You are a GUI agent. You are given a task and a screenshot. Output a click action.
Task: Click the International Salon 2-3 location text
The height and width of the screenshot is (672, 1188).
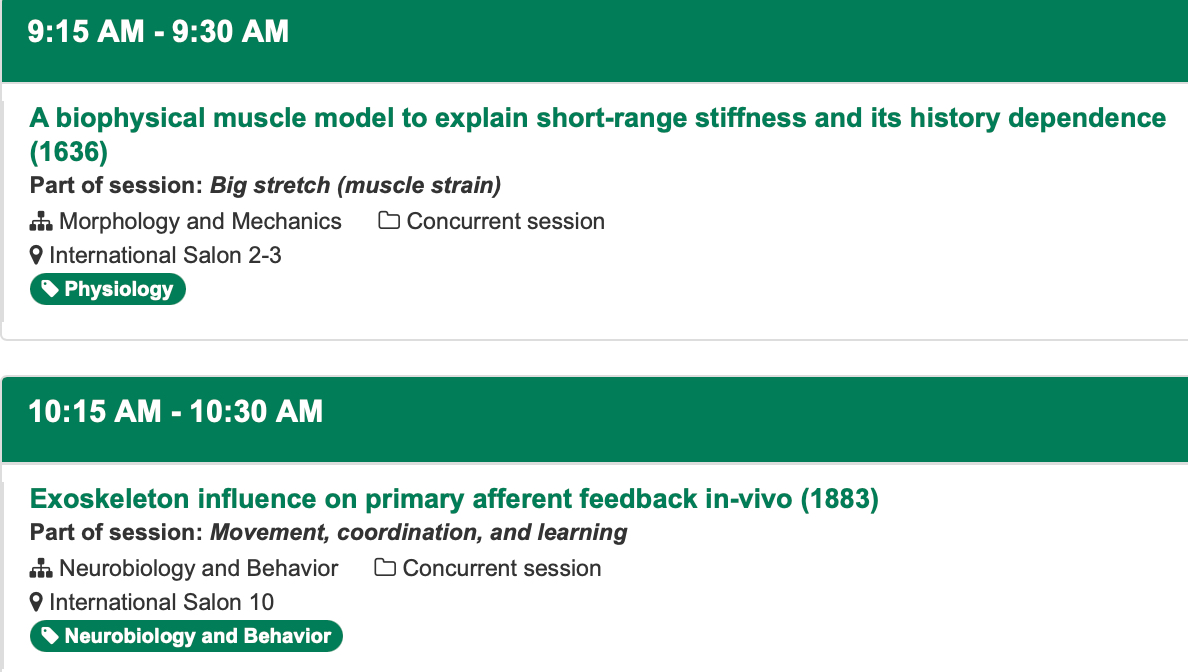[x=165, y=256]
